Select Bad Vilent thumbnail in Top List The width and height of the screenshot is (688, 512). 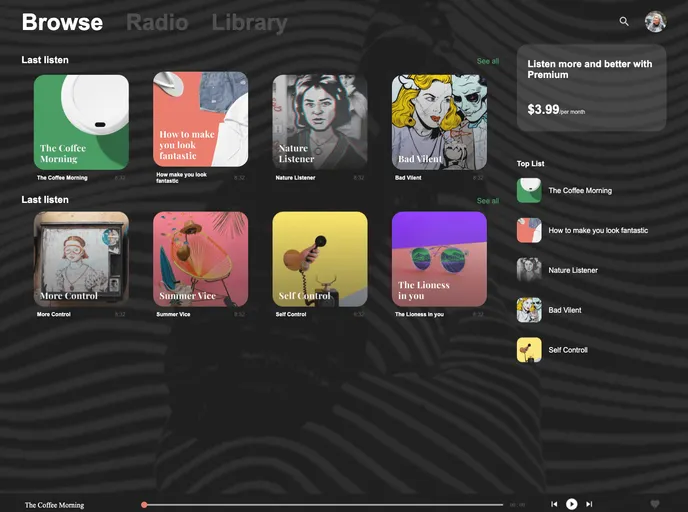point(529,310)
